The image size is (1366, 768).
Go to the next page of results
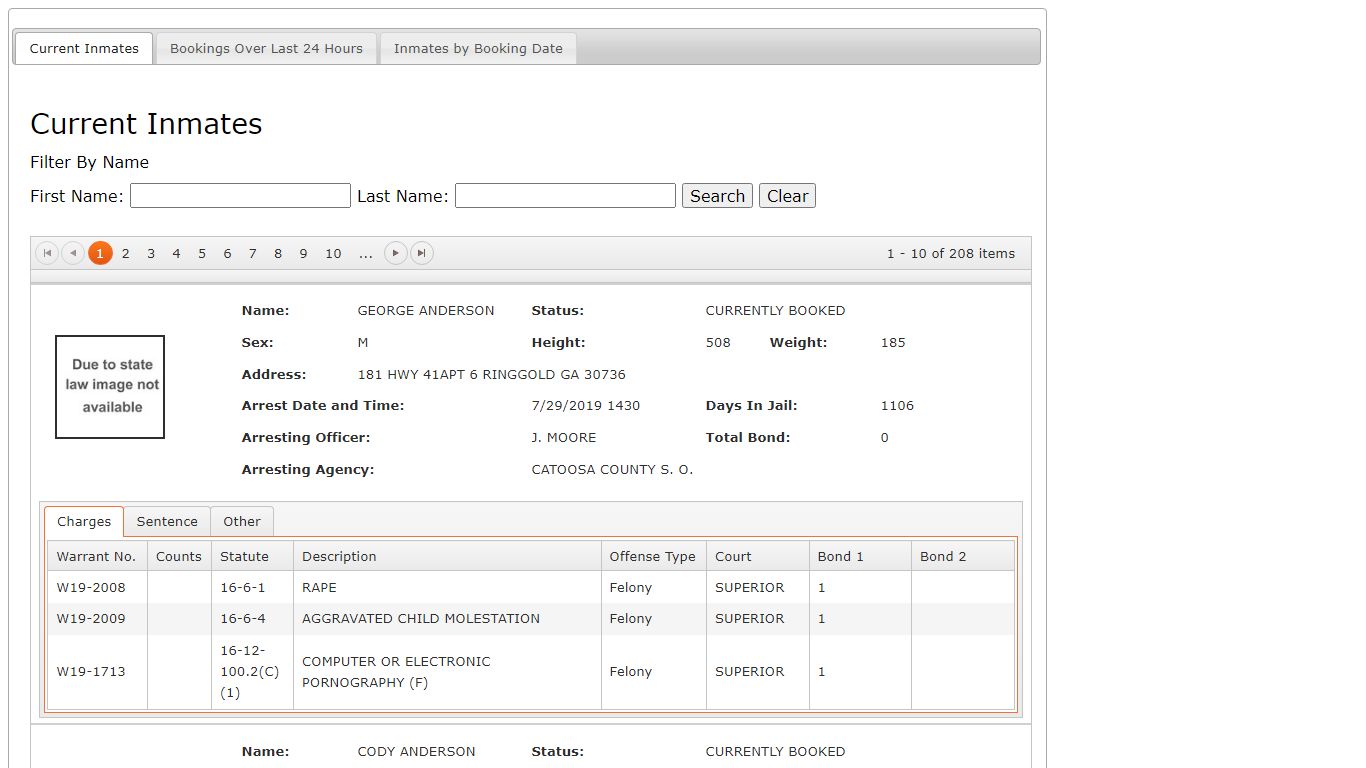click(x=396, y=253)
